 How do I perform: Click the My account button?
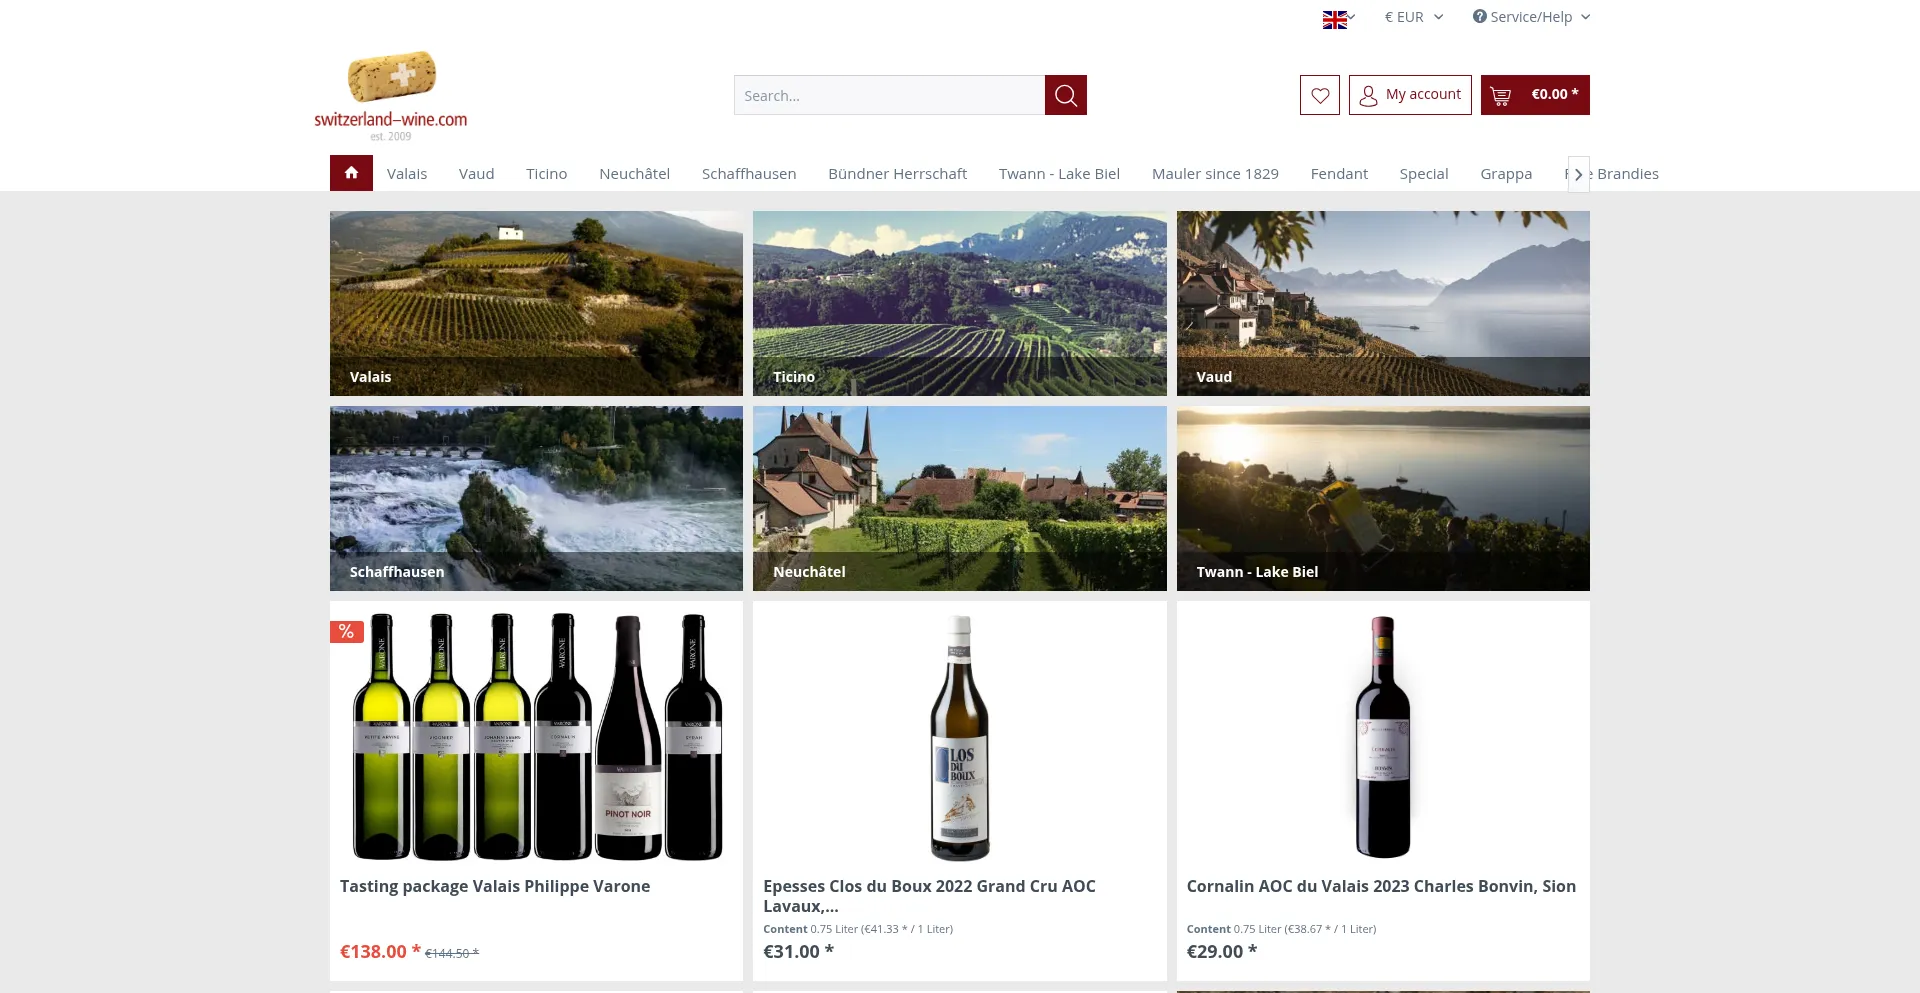click(x=1409, y=95)
